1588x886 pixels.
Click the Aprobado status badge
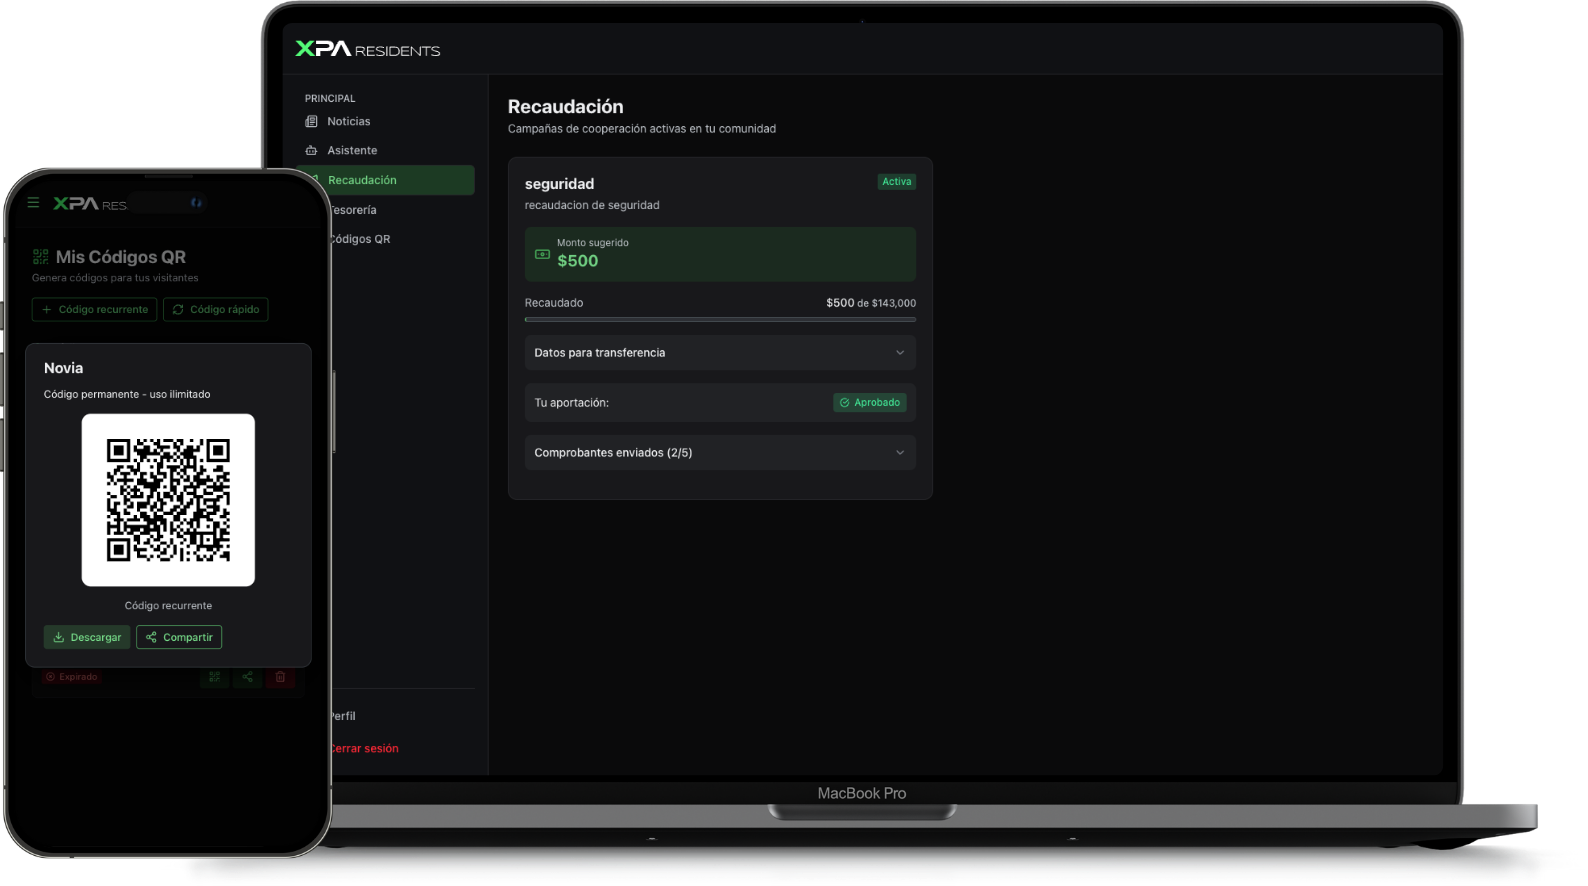[x=870, y=402]
